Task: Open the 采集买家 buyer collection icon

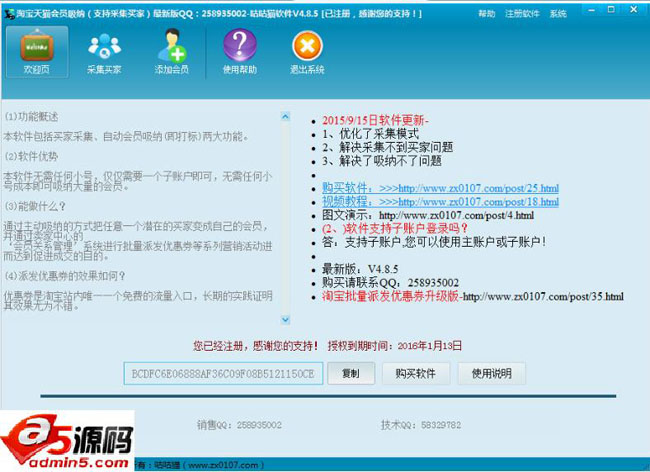Action: point(104,52)
